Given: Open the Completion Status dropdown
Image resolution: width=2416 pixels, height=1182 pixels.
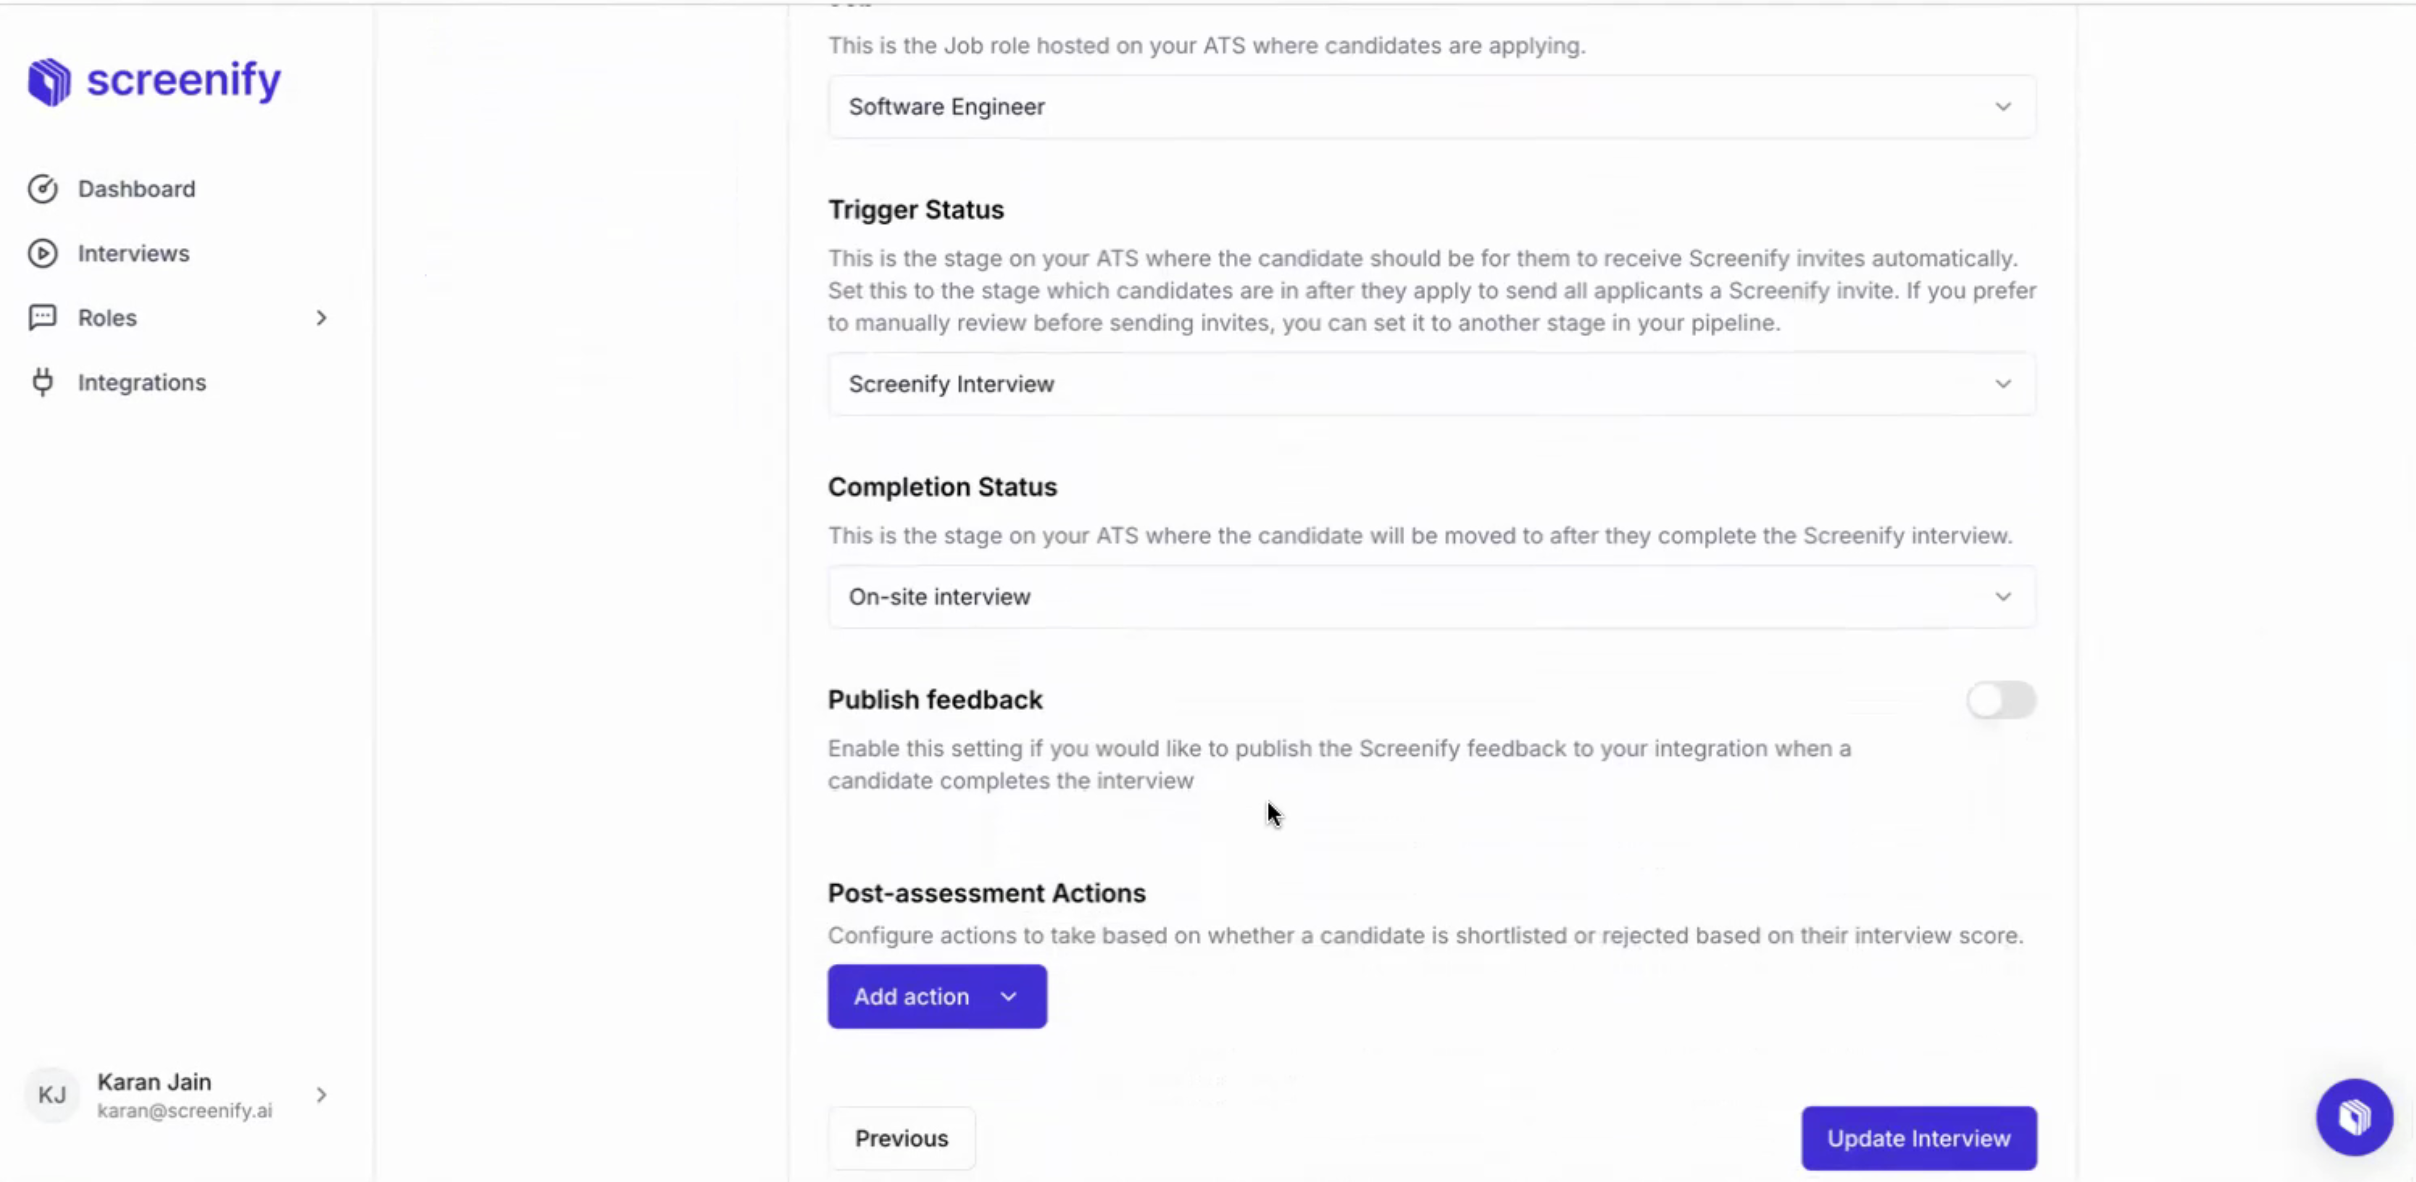Looking at the screenshot, I should [1431, 597].
